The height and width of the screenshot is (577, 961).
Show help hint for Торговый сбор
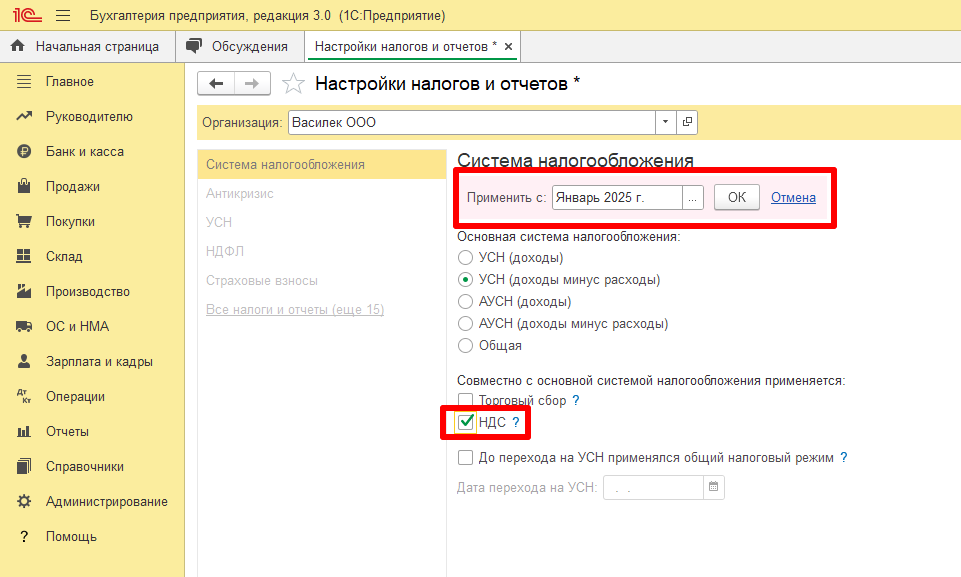pos(575,400)
